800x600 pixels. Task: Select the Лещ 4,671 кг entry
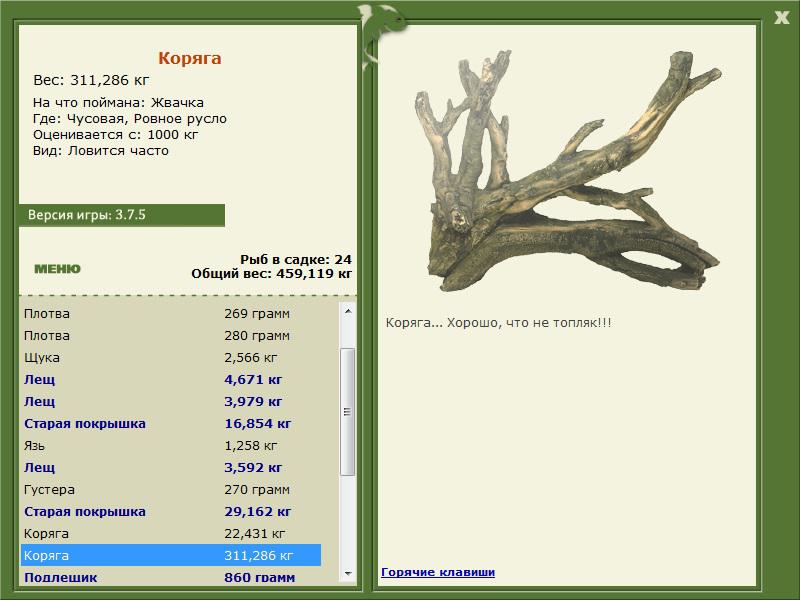171,379
